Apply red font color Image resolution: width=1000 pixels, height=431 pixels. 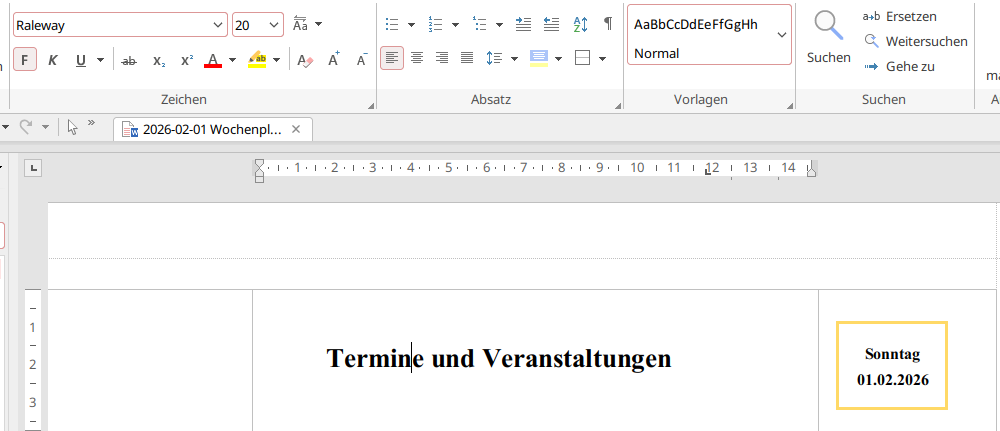coord(213,60)
